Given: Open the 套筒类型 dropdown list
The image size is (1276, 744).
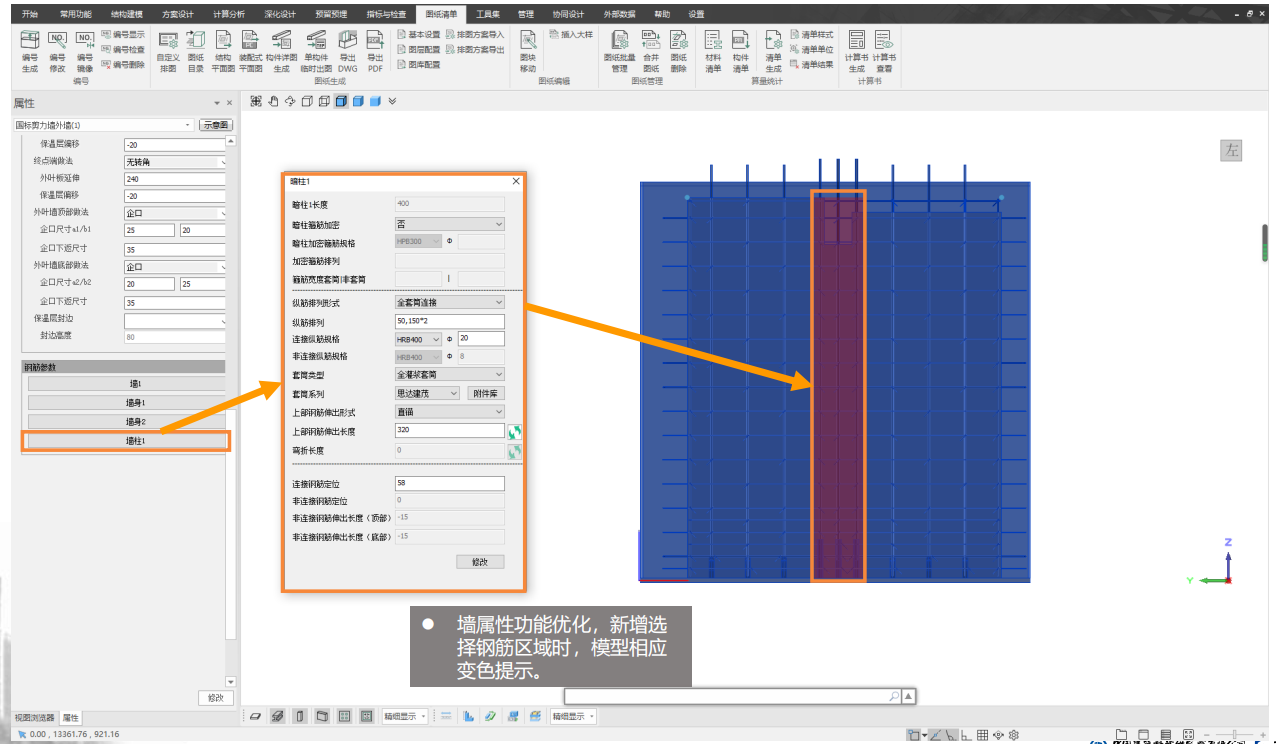Looking at the screenshot, I should 450,375.
